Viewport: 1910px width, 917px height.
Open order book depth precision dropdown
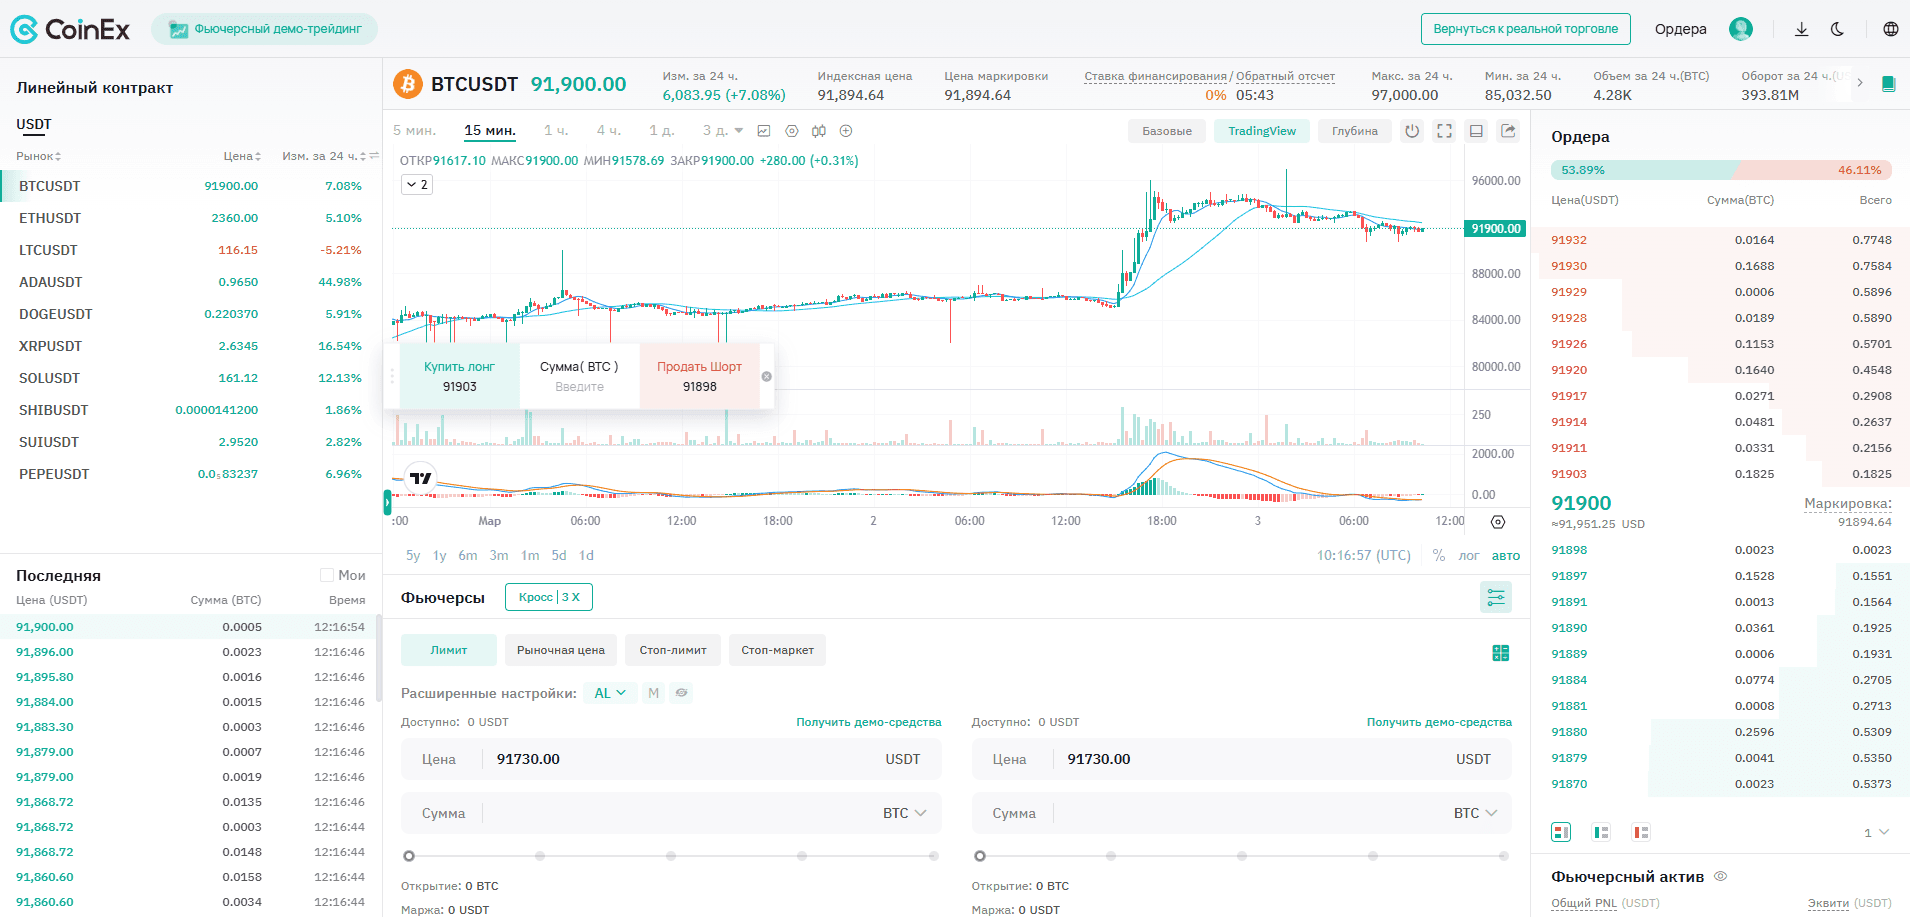click(x=1876, y=832)
